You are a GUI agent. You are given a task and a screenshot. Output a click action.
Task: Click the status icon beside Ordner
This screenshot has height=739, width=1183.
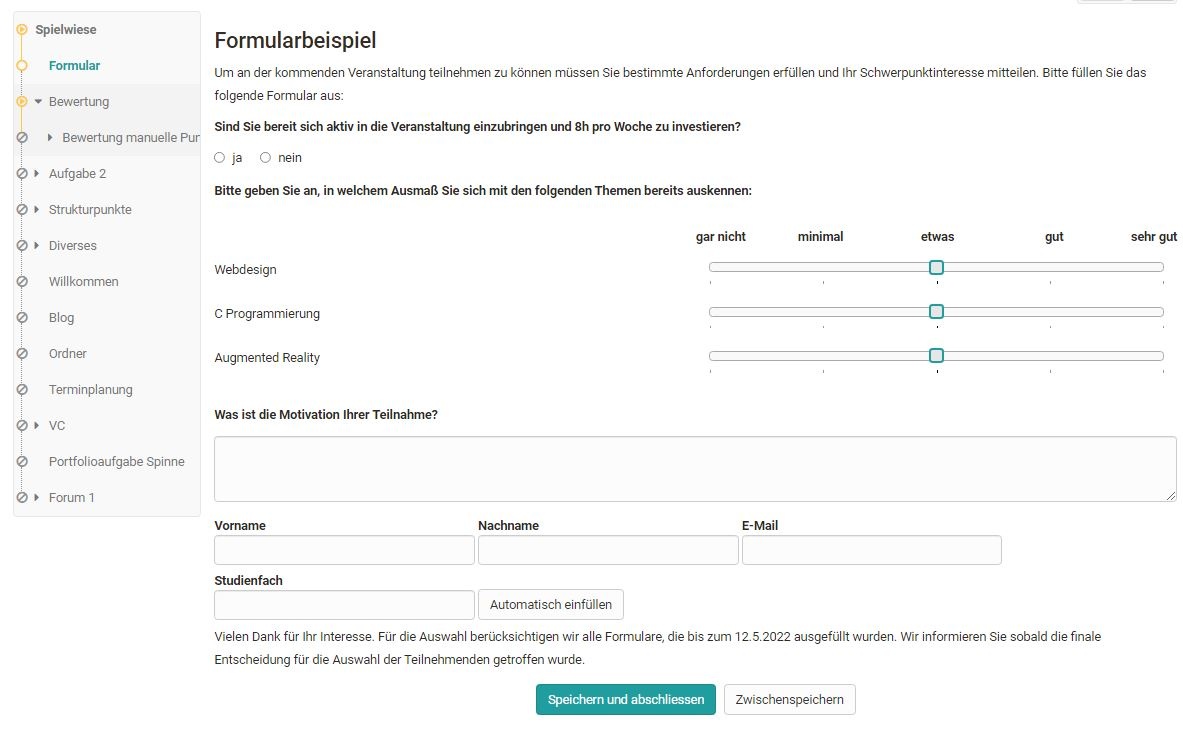coord(24,353)
